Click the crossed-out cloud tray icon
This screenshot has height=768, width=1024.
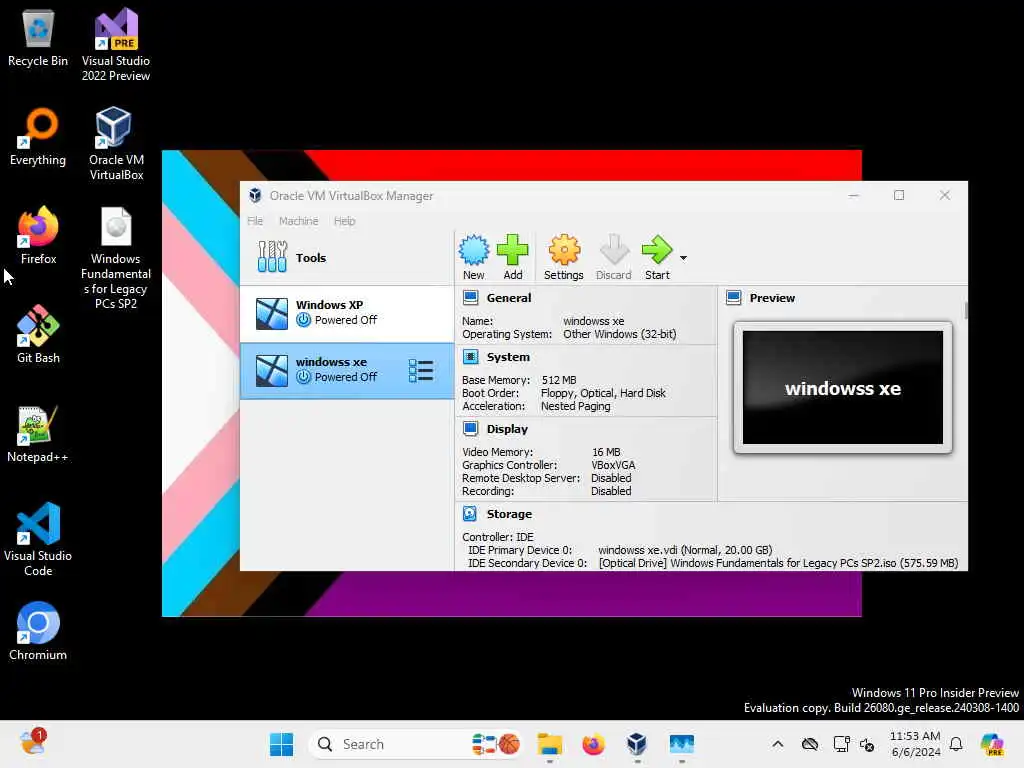coord(810,744)
